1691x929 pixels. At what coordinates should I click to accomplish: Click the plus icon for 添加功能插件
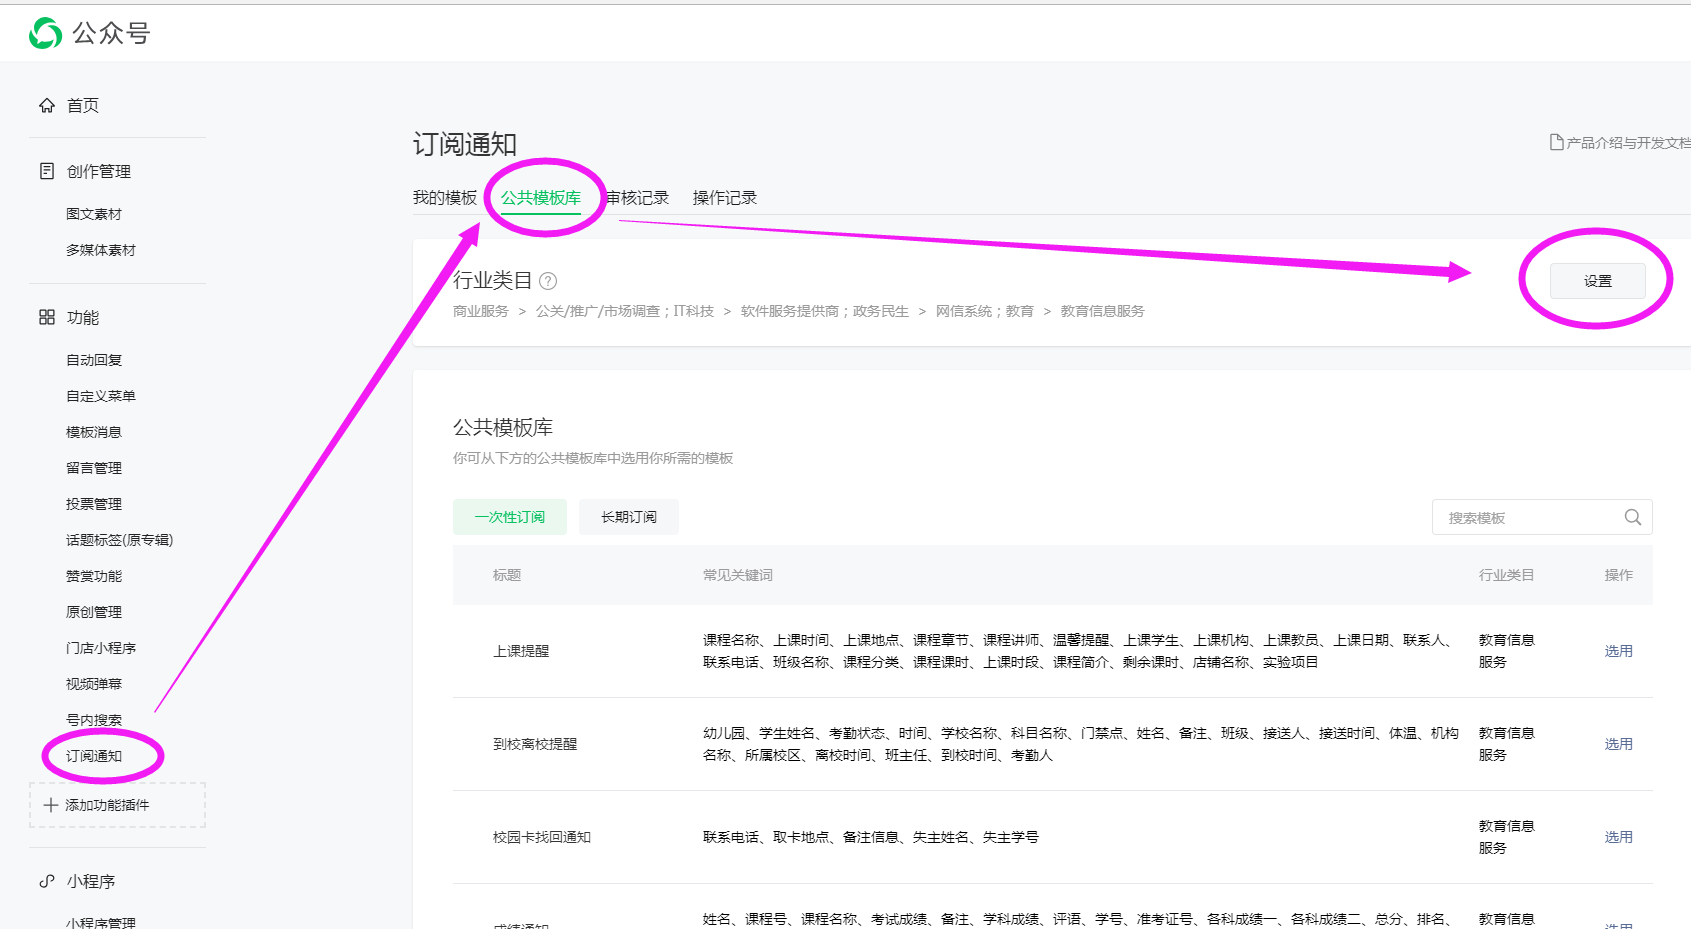(x=51, y=805)
